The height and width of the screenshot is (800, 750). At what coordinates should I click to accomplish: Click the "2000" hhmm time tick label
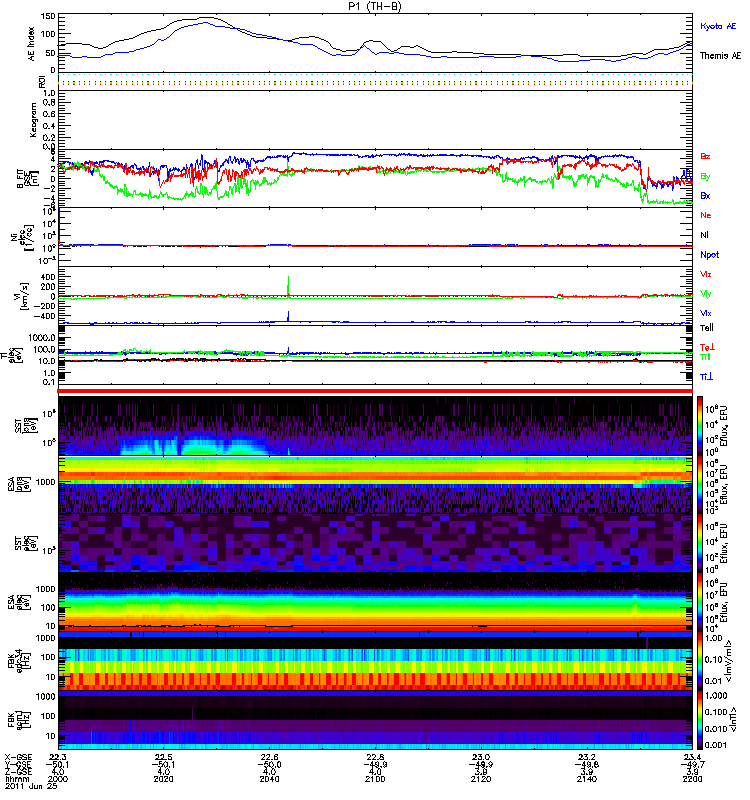point(58,779)
